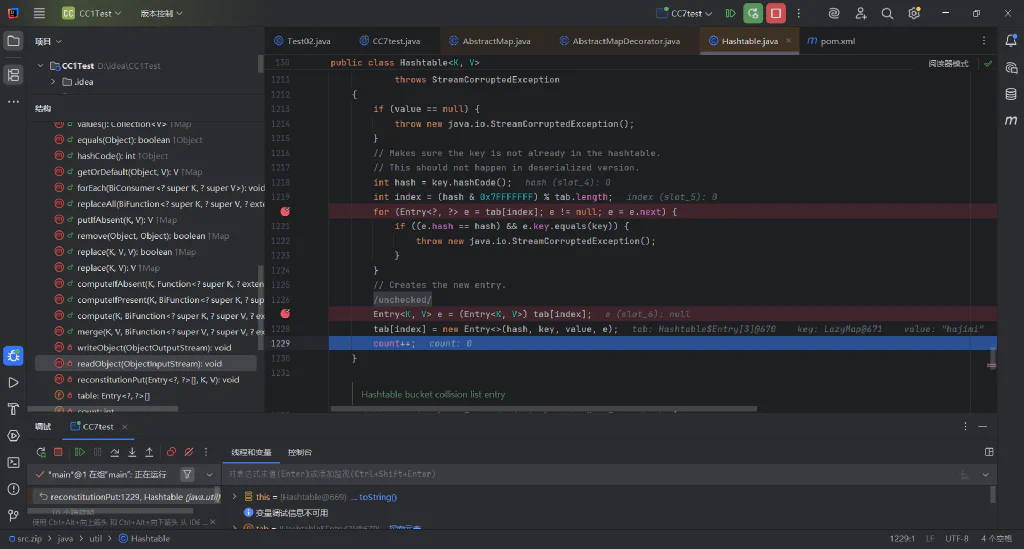Image resolution: width=1024 pixels, height=549 pixels.
Task: Pause program in debug toolbar
Action: click(x=97, y=452)
